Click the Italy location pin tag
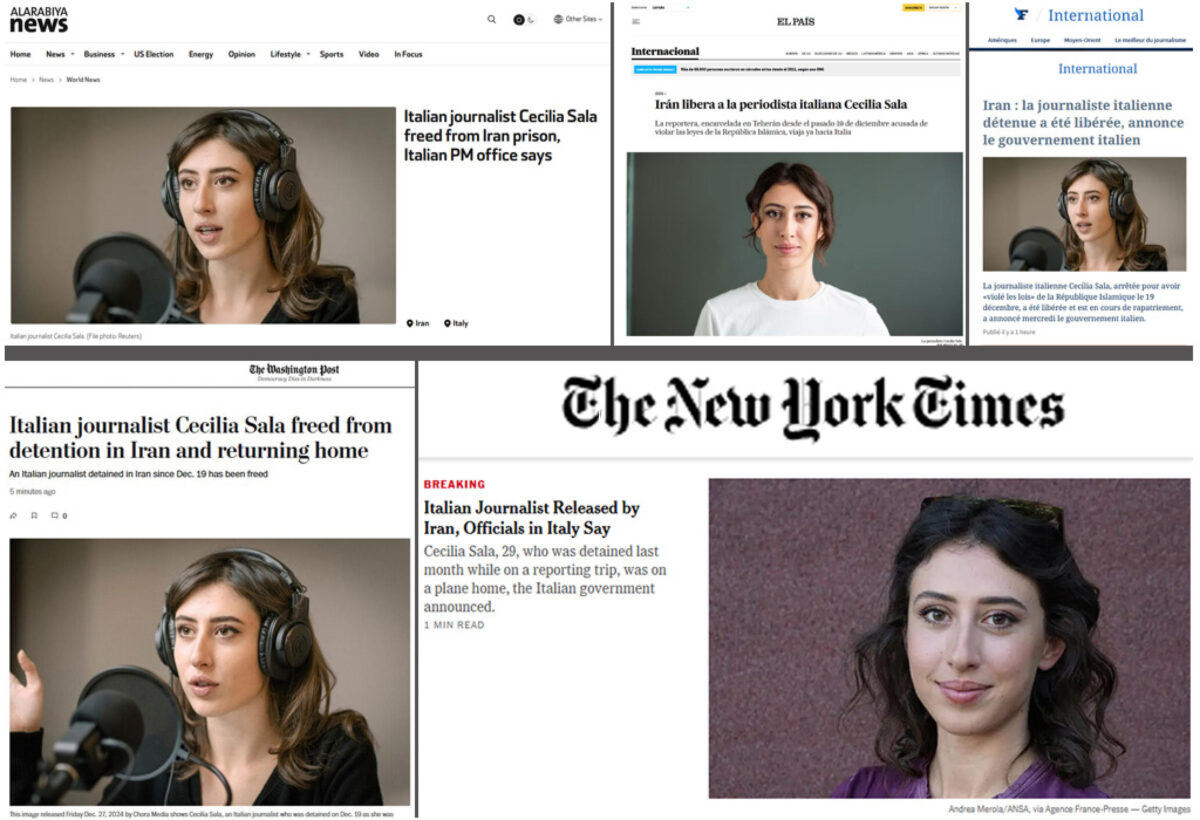Image resolution: width=1200 pixels, height=820 pixels. [x=456, y=323]
